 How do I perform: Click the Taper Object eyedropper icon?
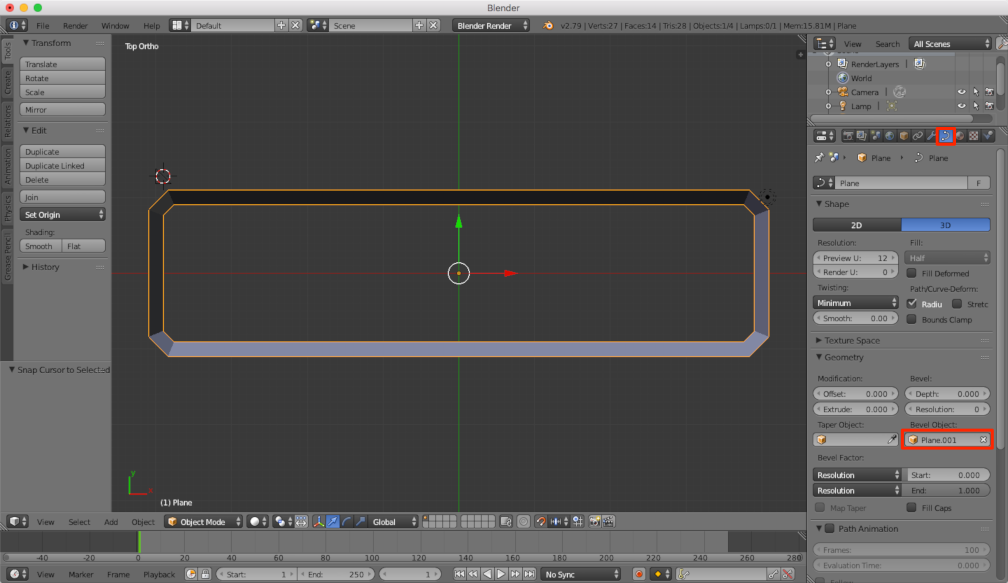(x=892, y=440)
